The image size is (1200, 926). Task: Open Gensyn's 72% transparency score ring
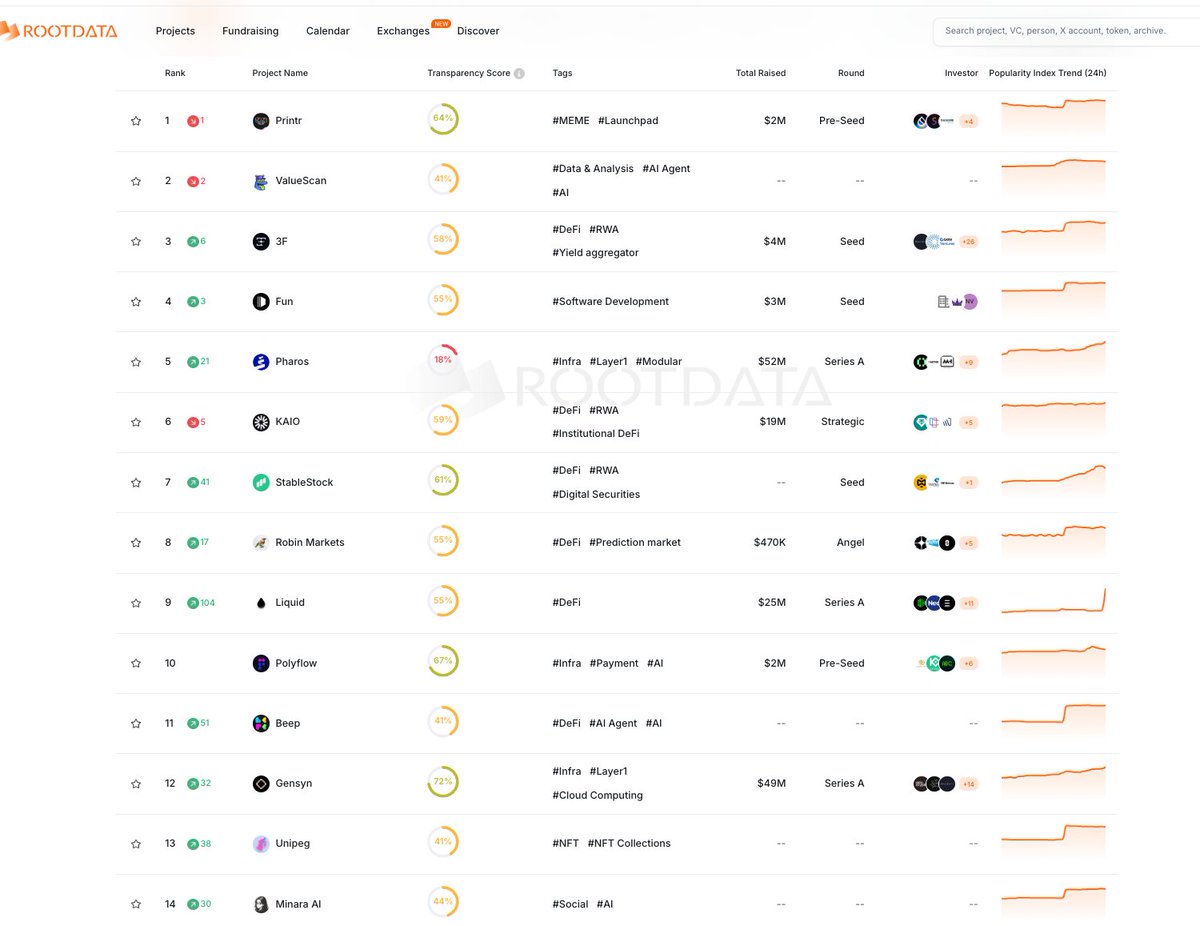(x=443, y=782)
